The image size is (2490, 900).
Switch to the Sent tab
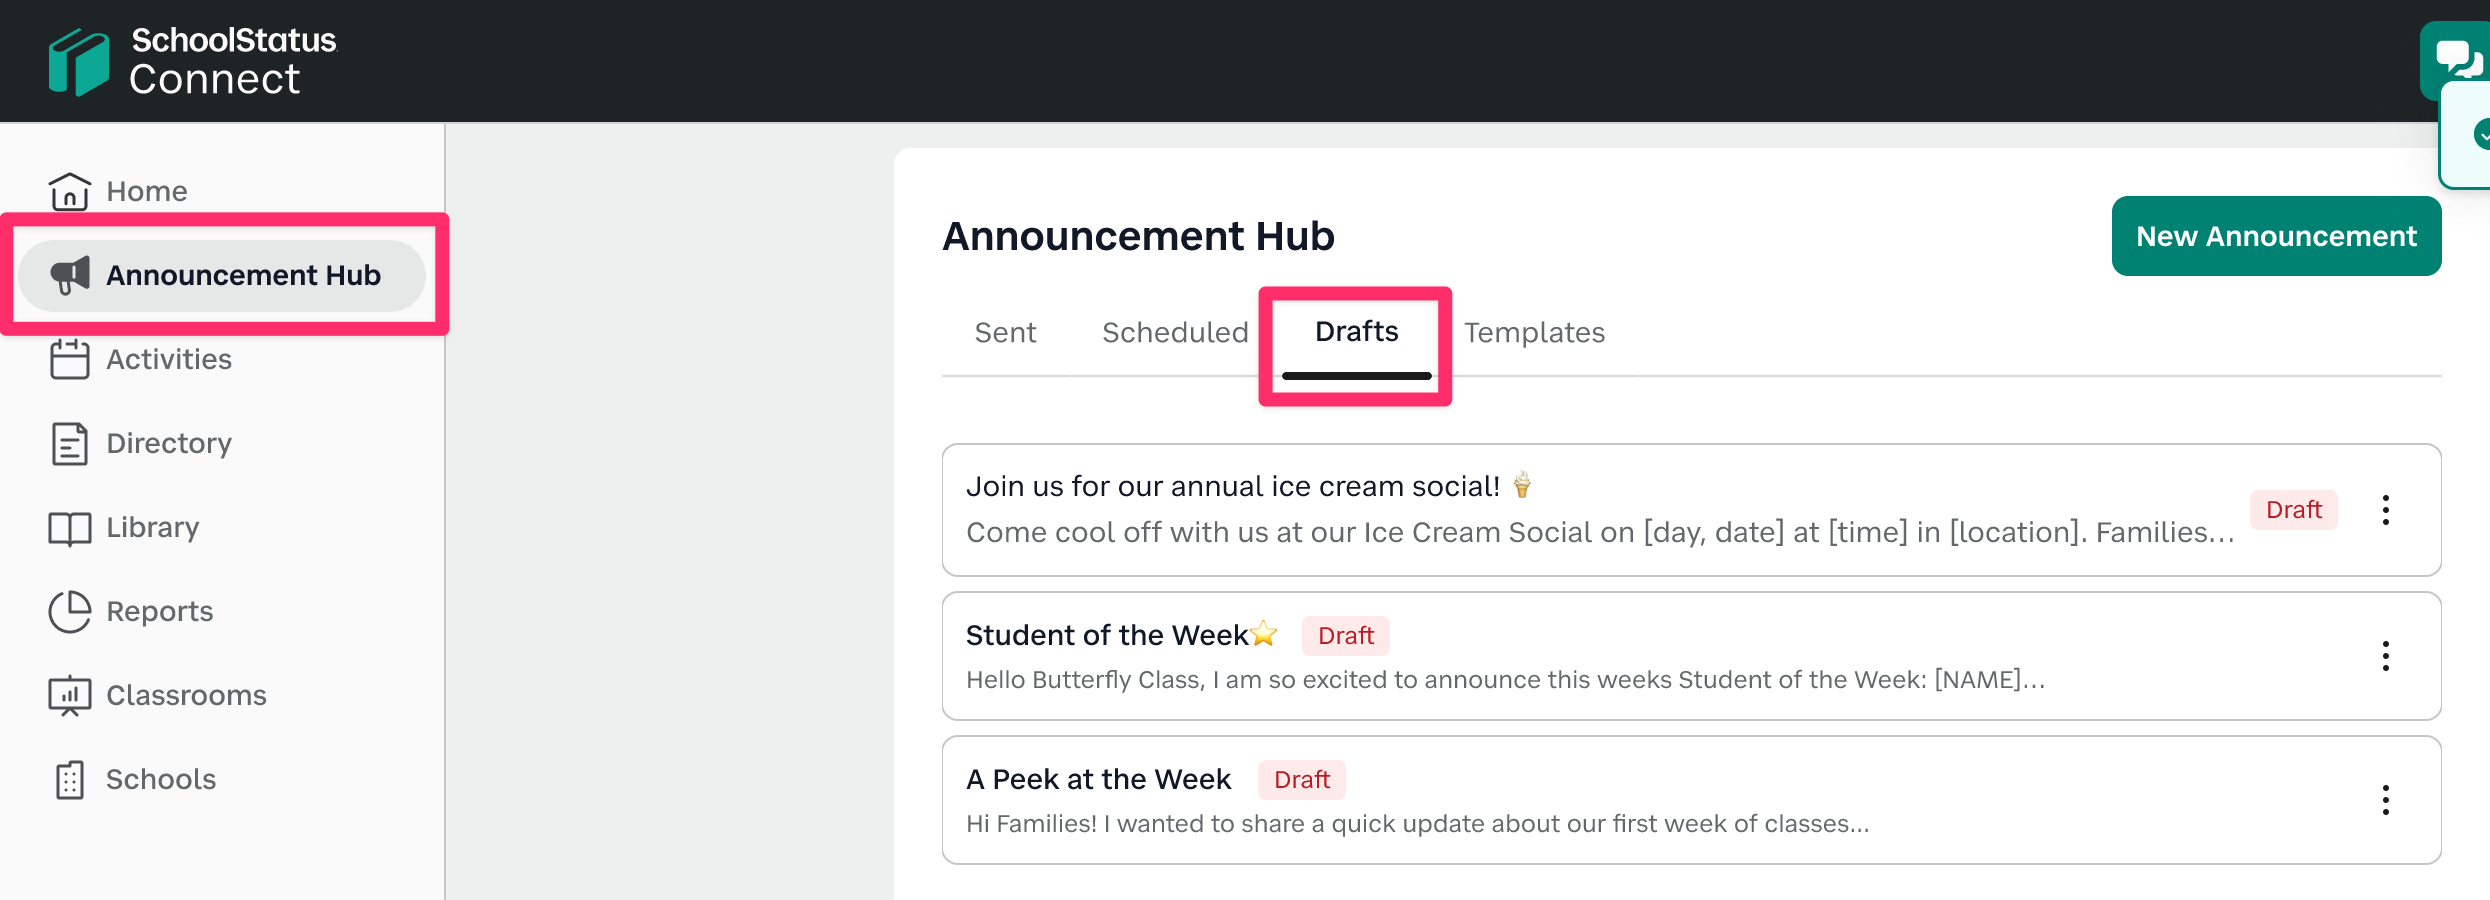point(1005,332)
